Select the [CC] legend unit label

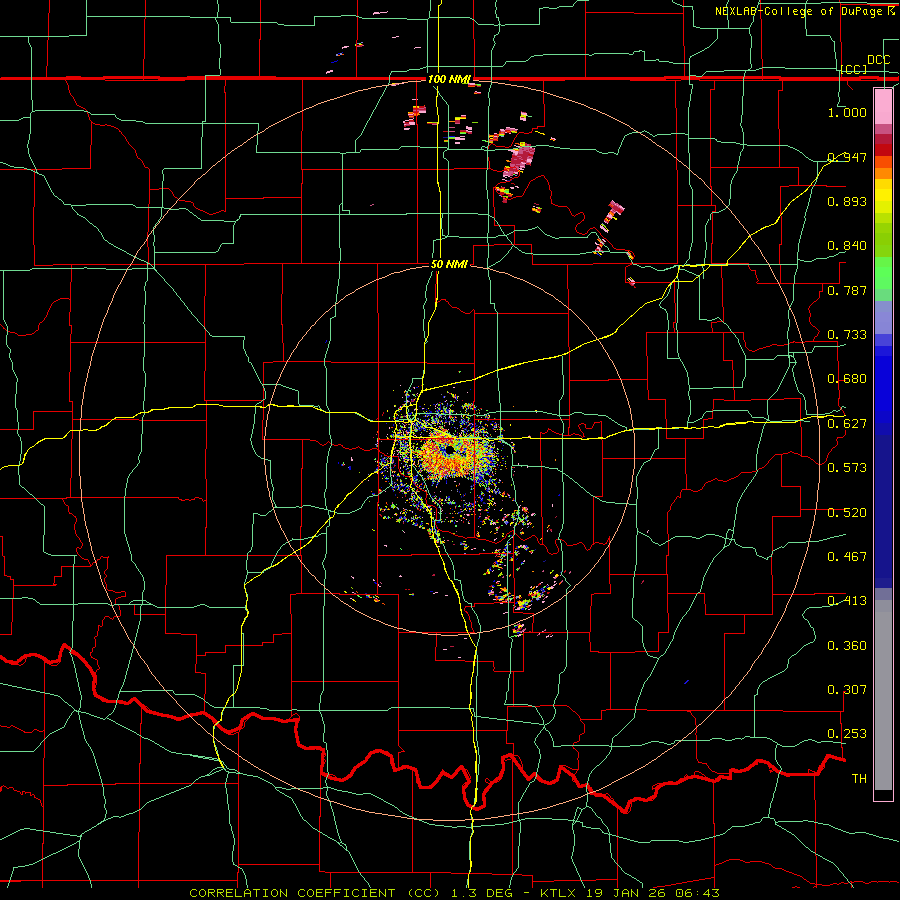click(x=854, y=69)
